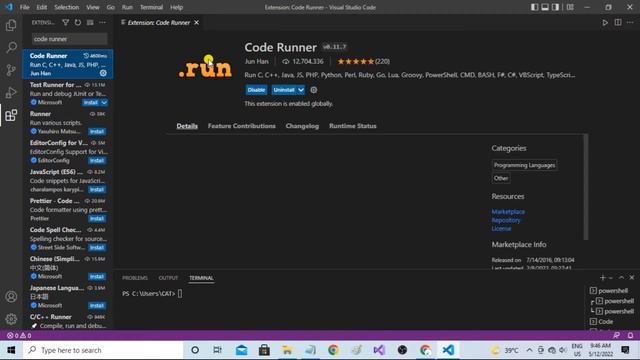
Task: Focus the extensions search box
Action: (x=69, y=39)
